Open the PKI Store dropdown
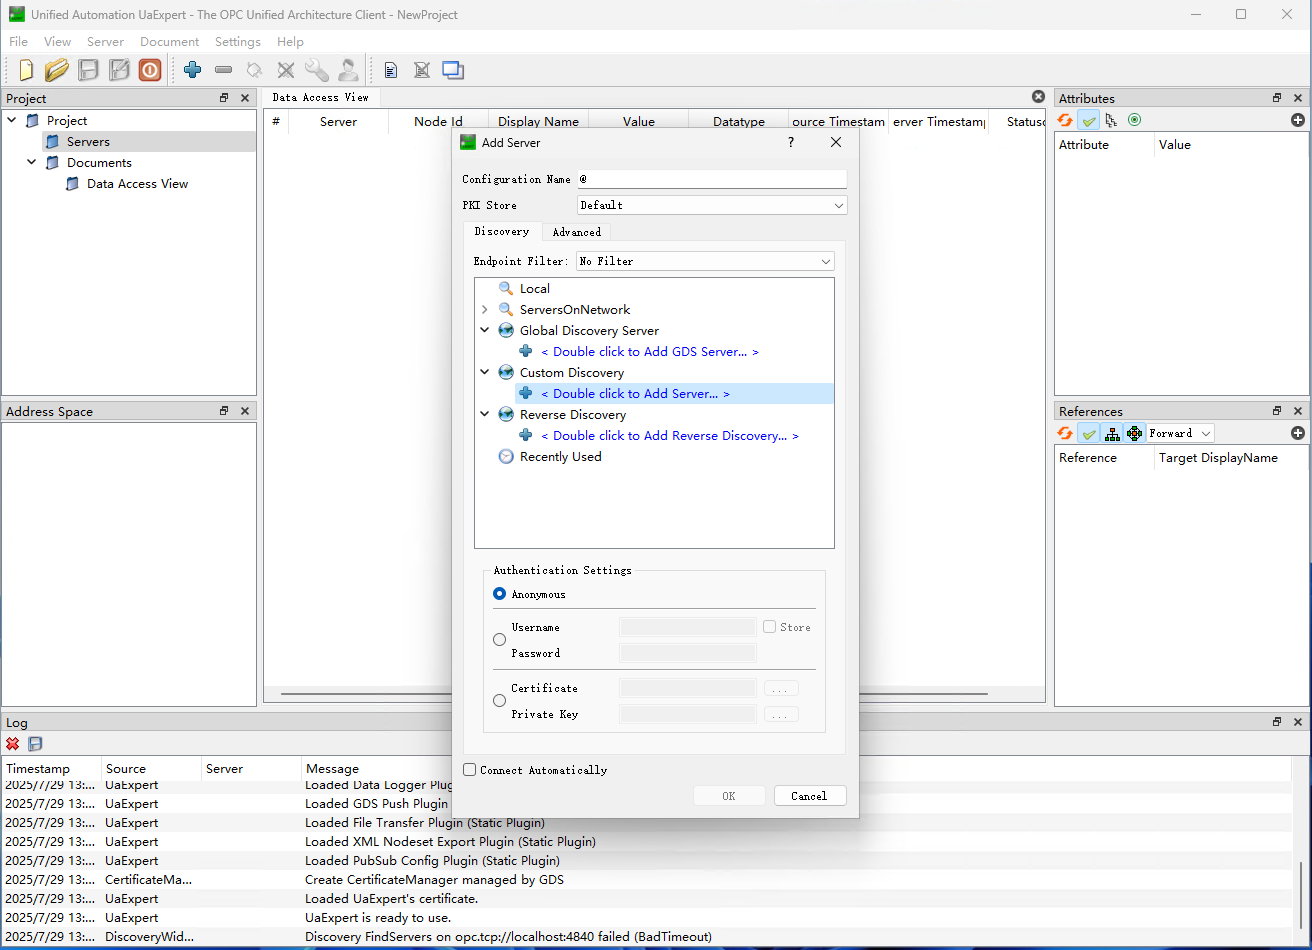 click(x=712, y=205)
